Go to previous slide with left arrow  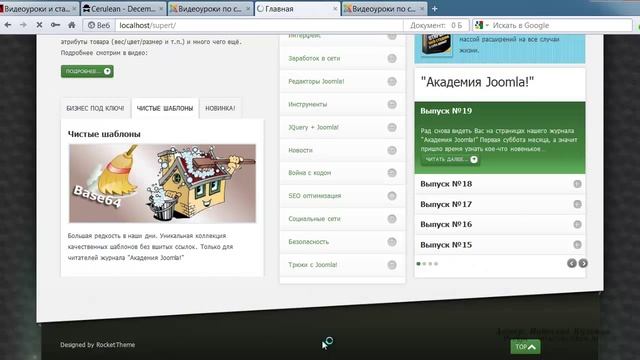click(571, 263)
